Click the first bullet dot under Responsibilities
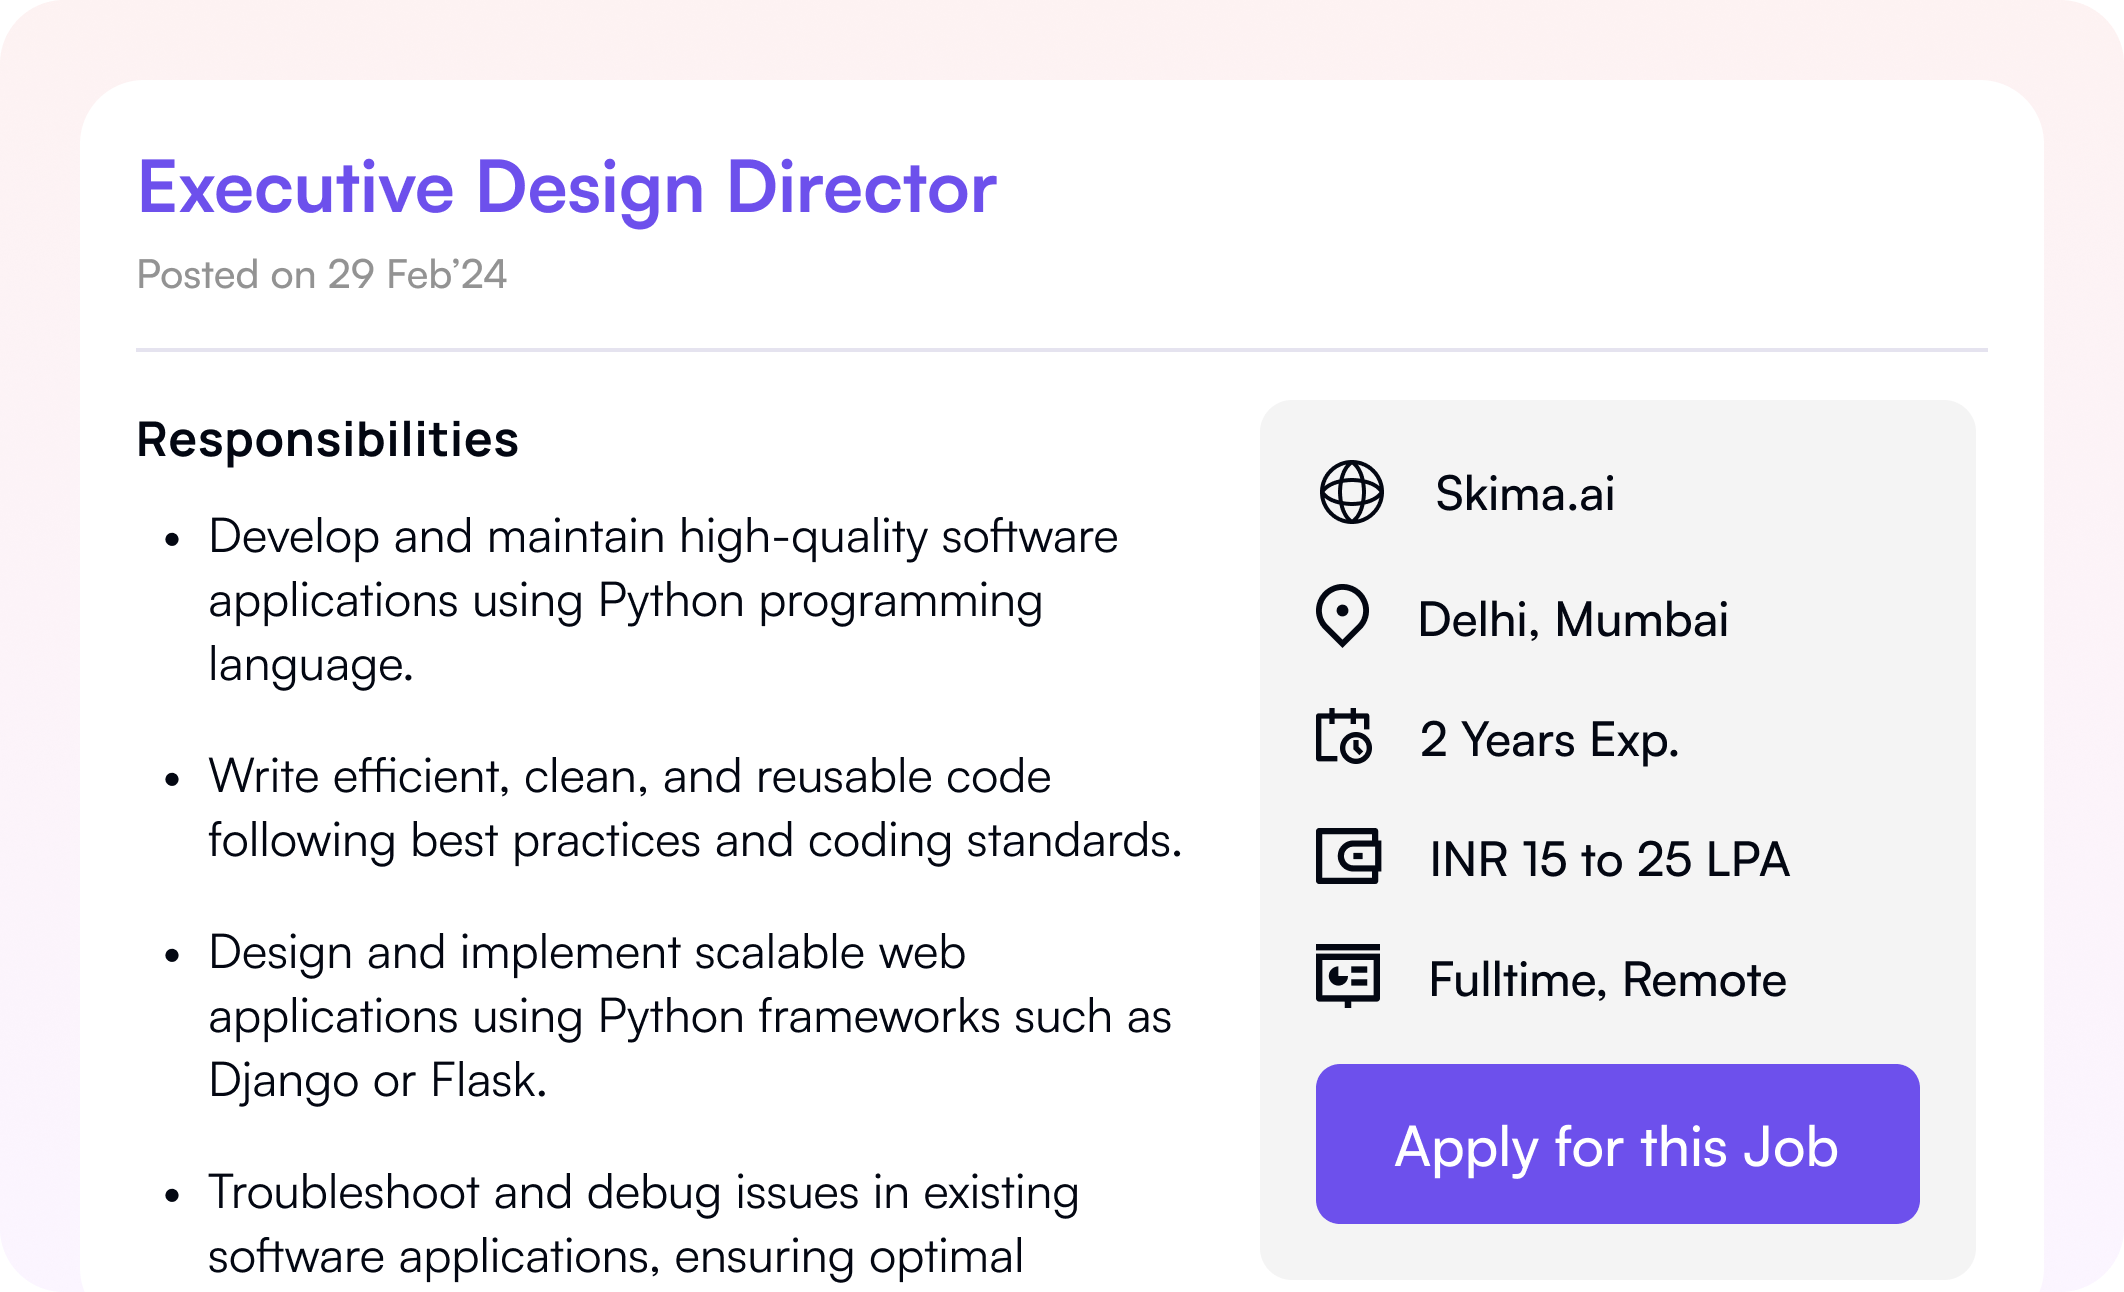The height and width of the screenshot is (1292, 2124). (173, 540)
